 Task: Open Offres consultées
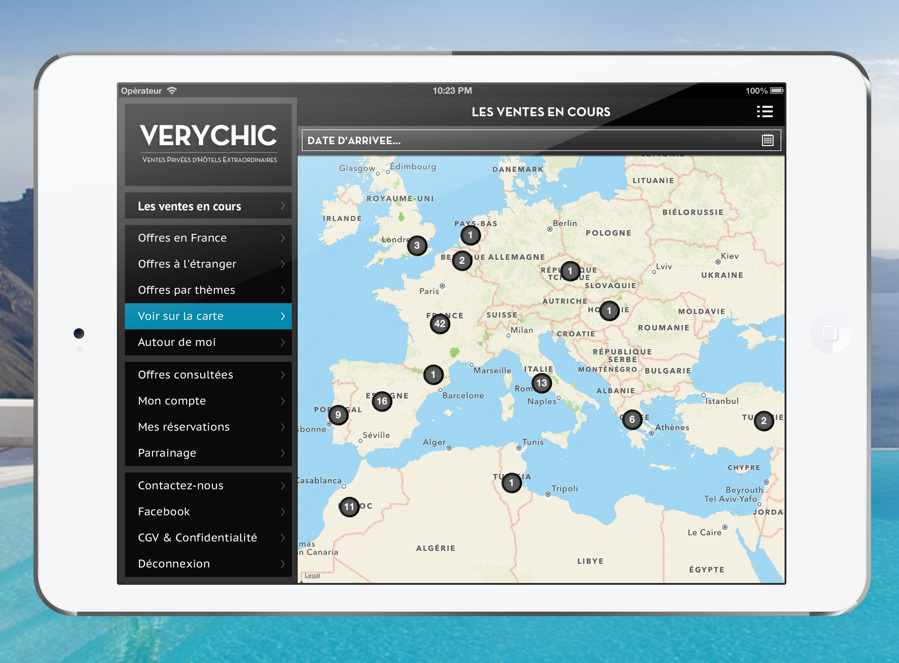coord(208,375)
